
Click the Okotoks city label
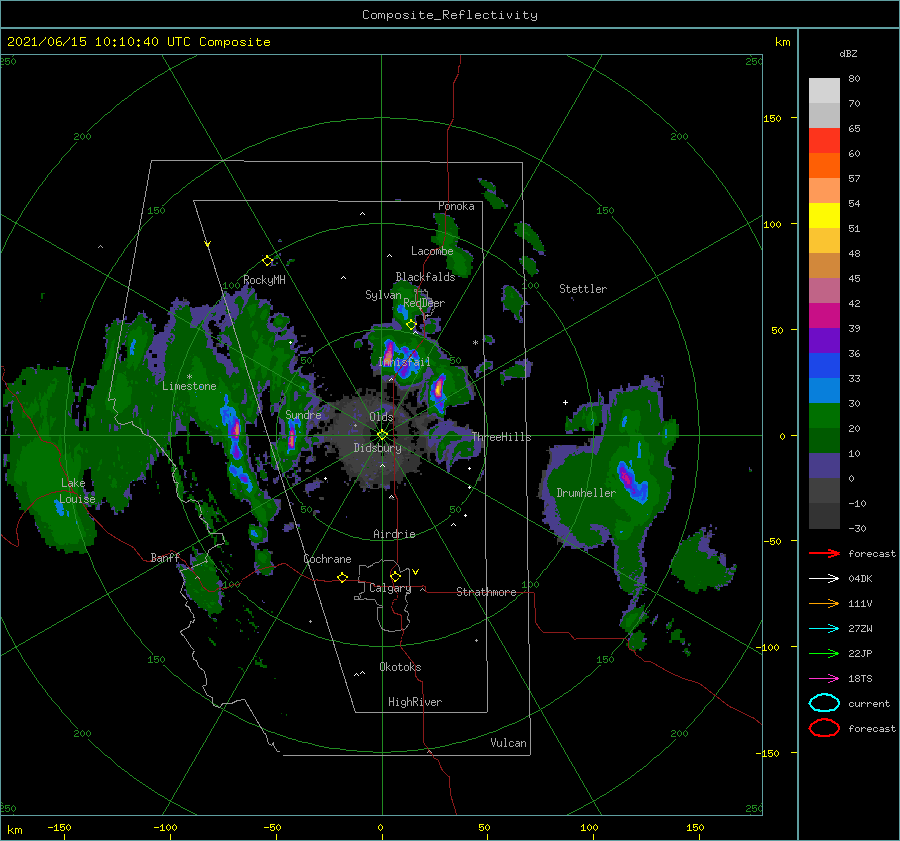click(400, 667)
